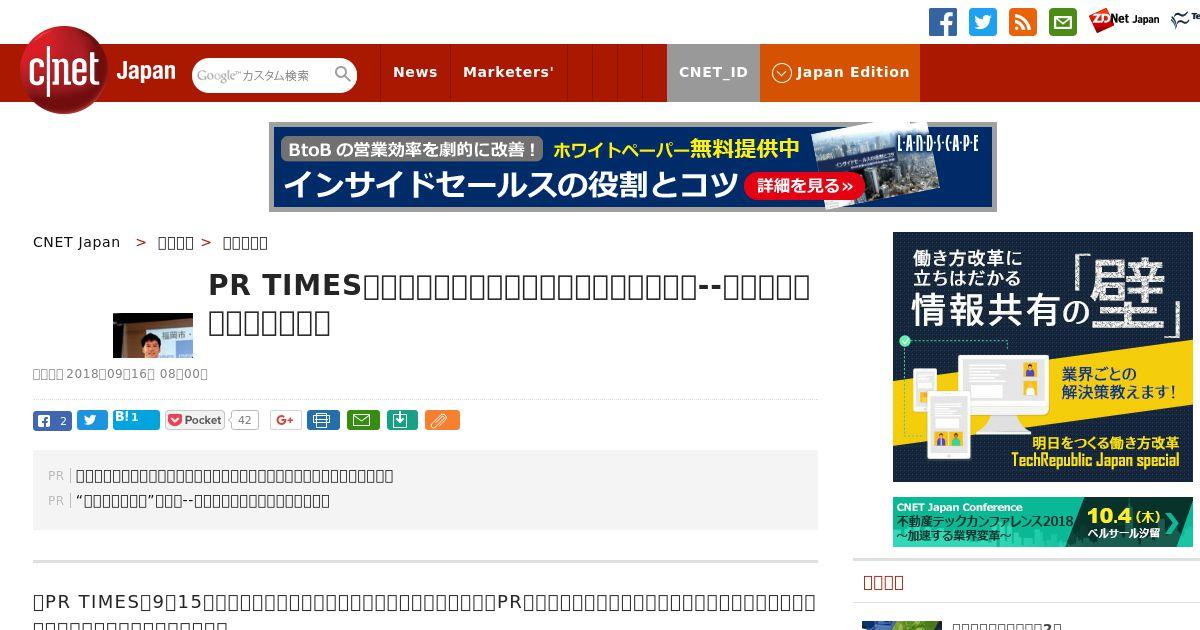
Task: Open the inside sales whitepaper banner ad
Action: point(633,167)
